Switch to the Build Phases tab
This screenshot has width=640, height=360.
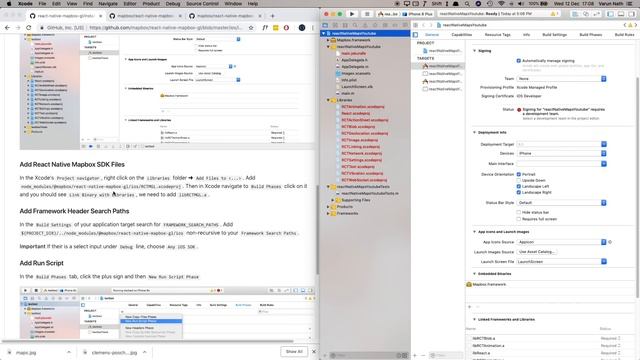click(x=590, y=35)
